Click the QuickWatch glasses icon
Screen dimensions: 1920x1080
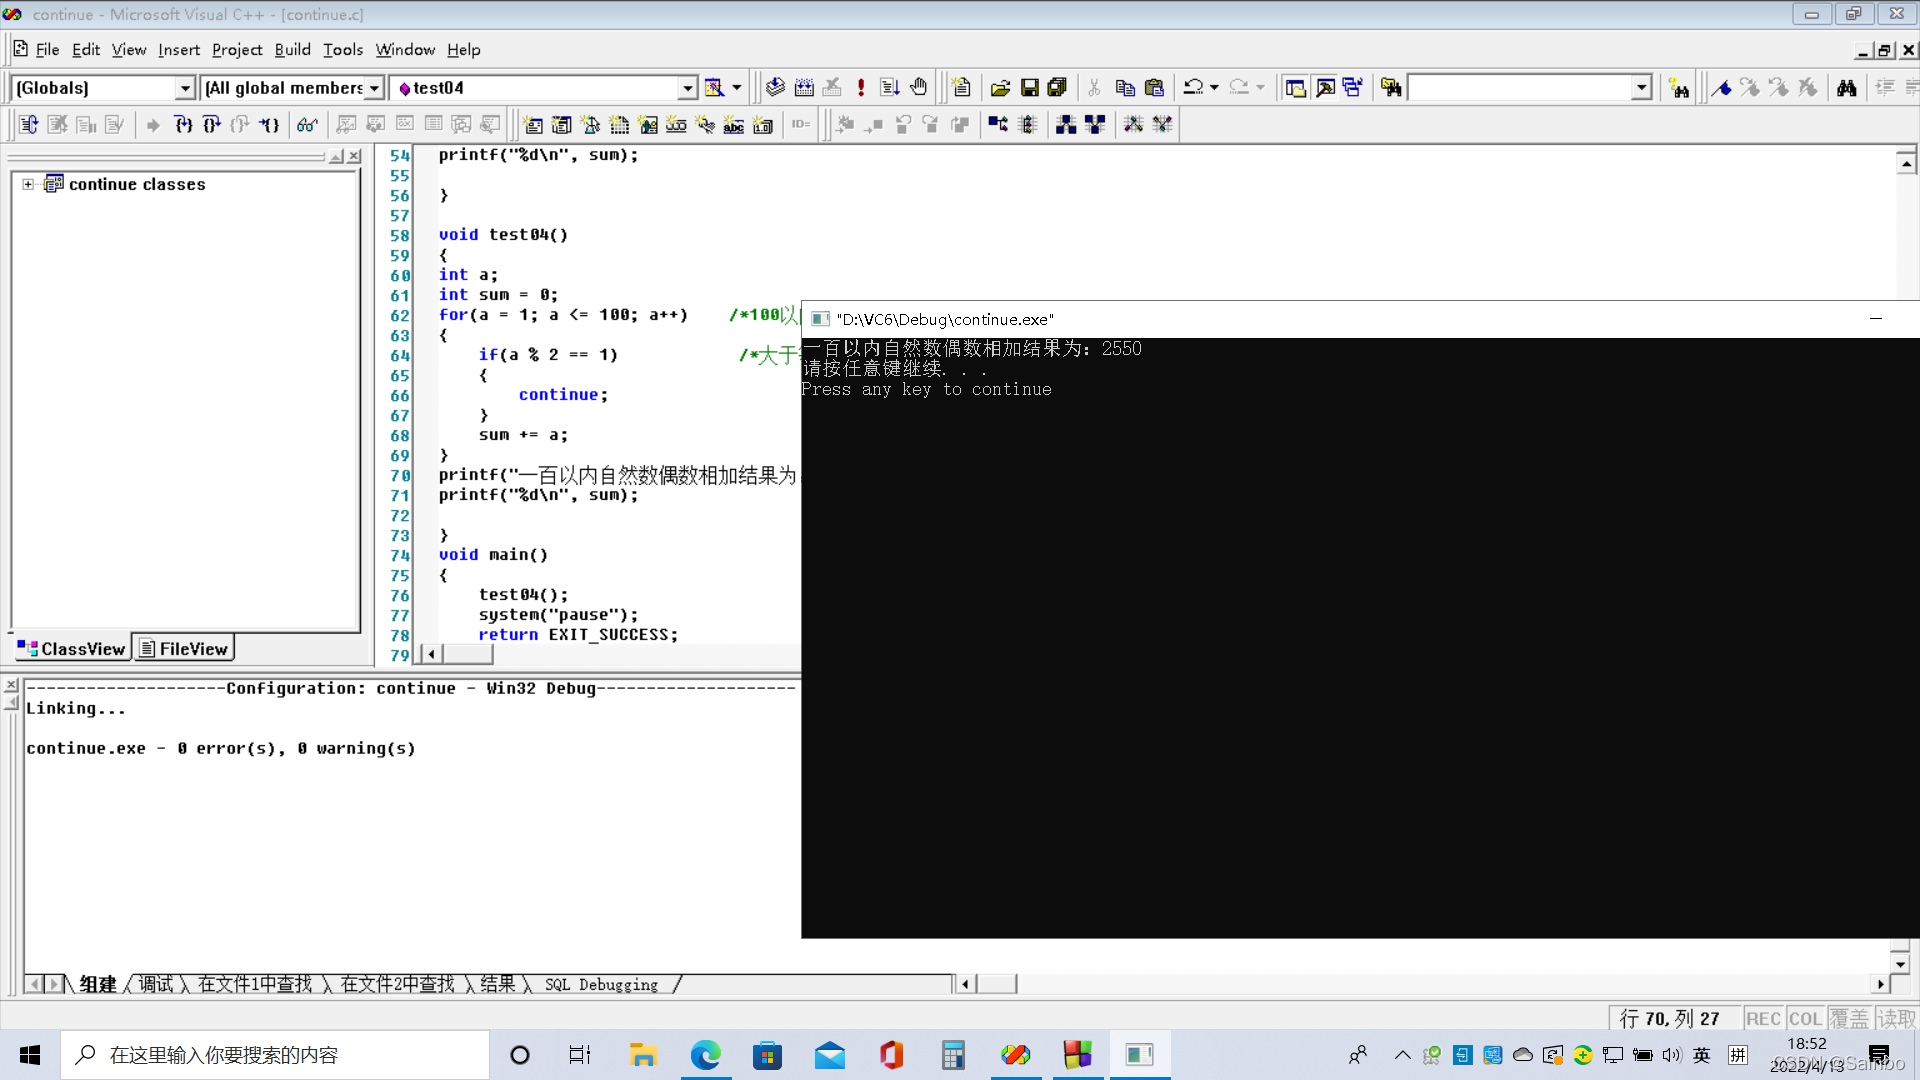pyautogui.click(x=307, y=125)
